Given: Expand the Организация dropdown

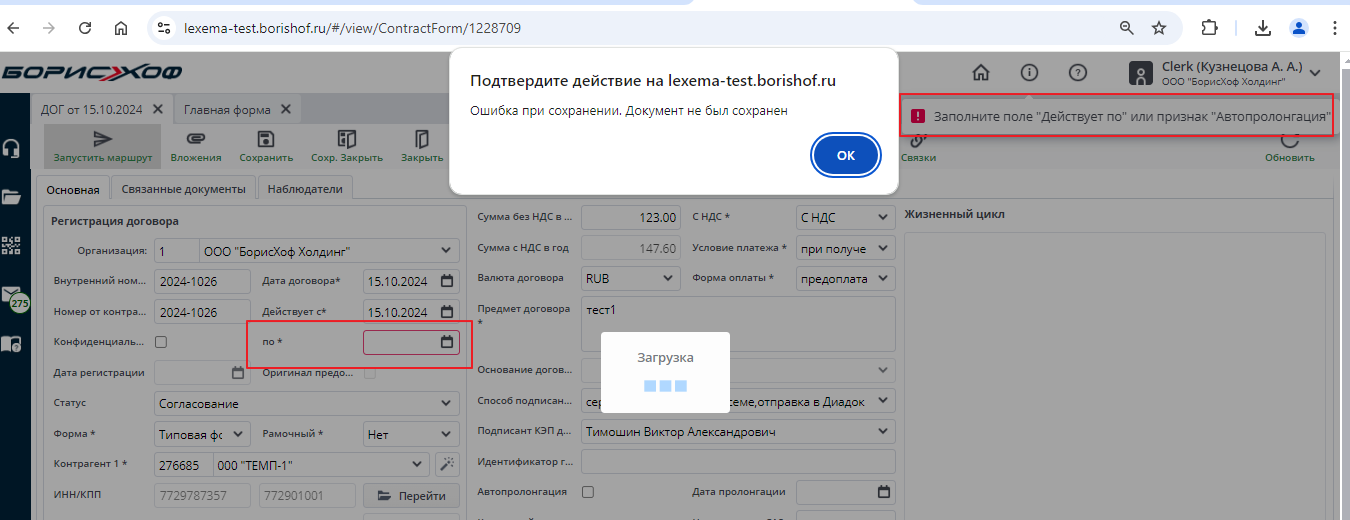Looking at the screenshot, I should click(446, 250).
